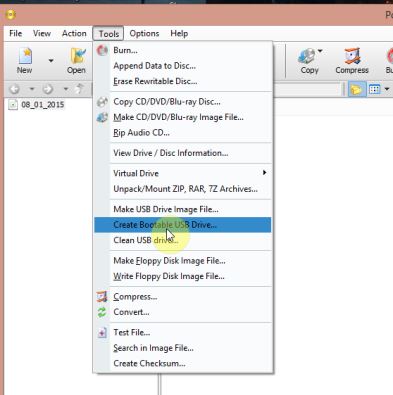Close the open Tools menu
Image resolution: width=393 pixels, height=395 pixels.
(x=108, y=34)
